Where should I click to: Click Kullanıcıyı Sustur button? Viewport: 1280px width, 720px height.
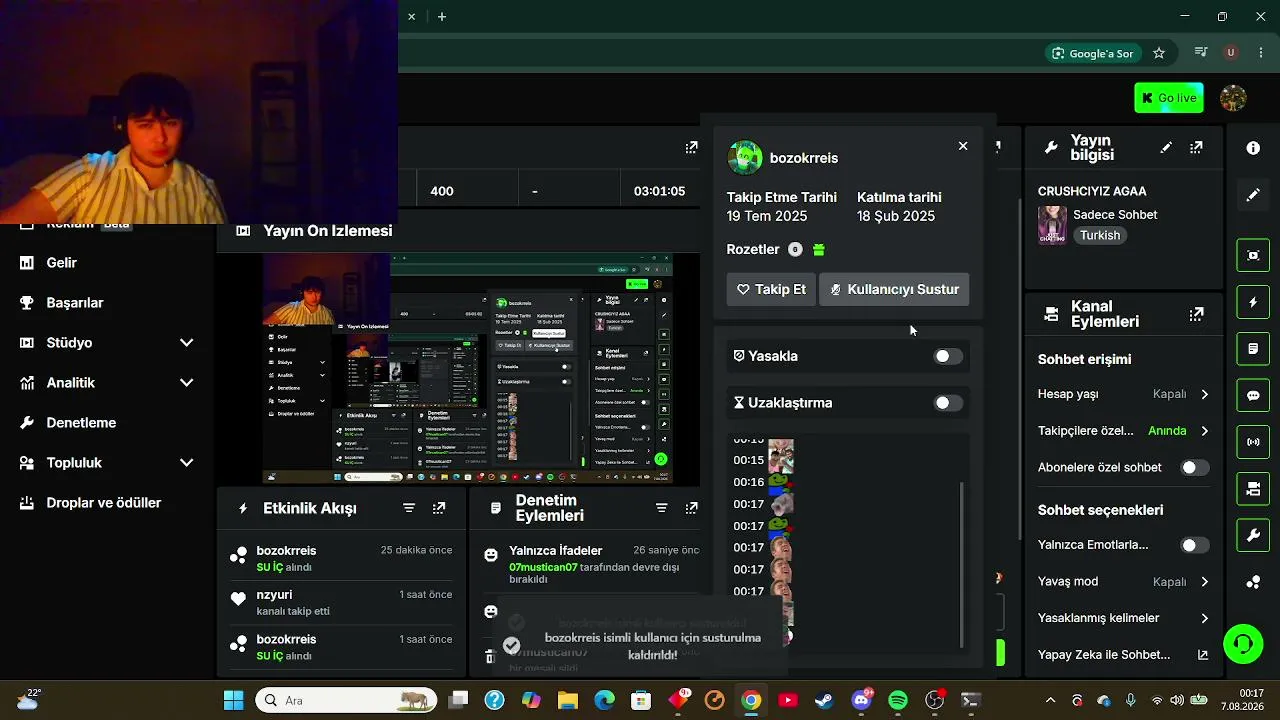(894, 289)
